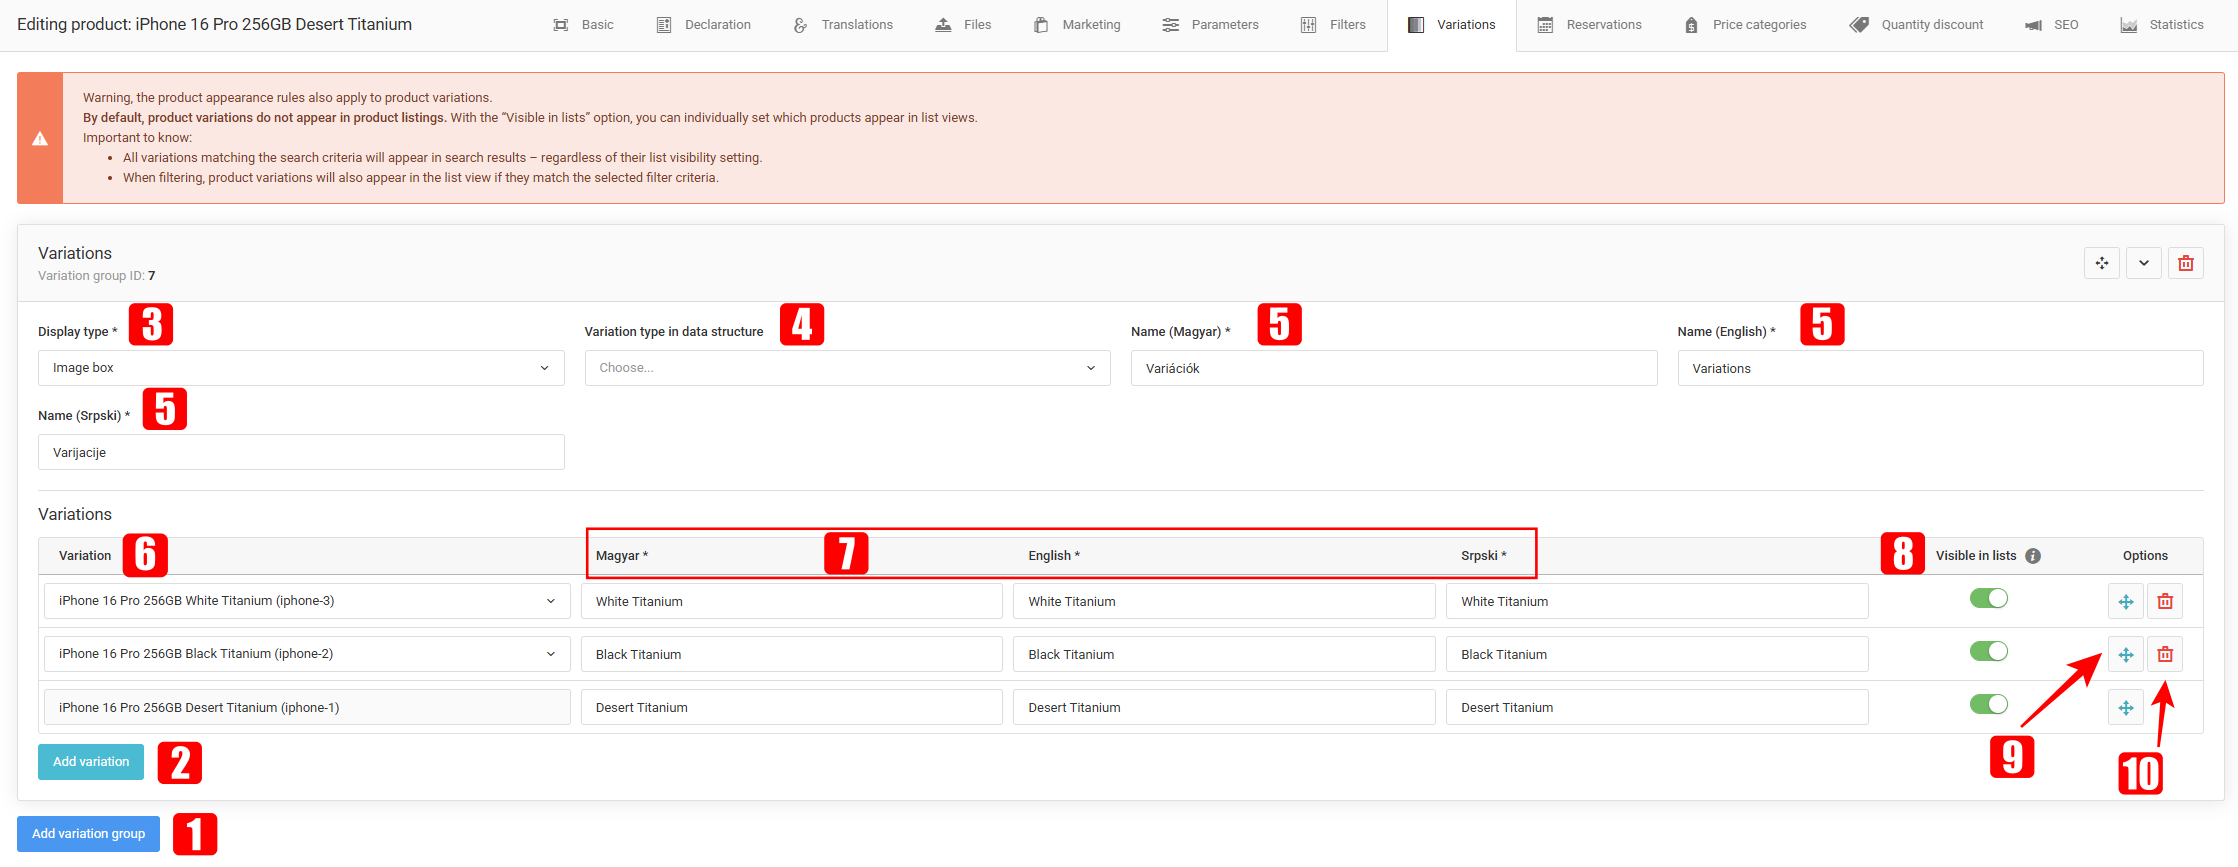The height and width of the screenshot is (867, 2238).
Task: Select the Variations tab
Action: (1452, 25)
